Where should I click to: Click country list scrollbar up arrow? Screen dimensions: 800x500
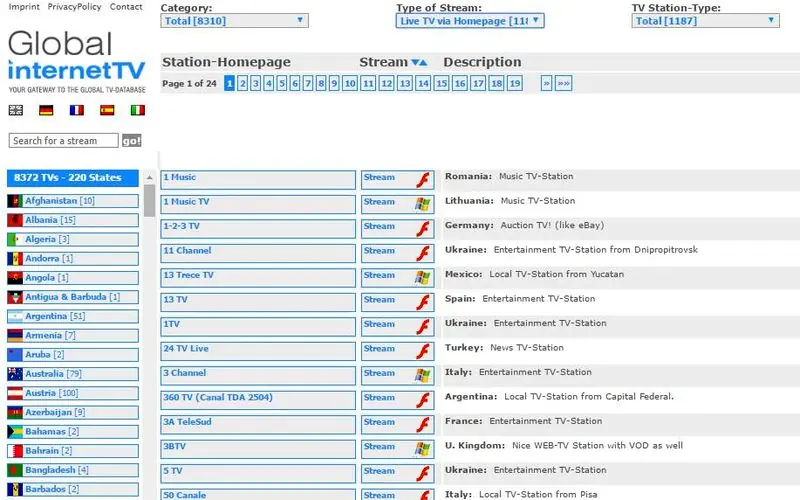click(149, 178)
